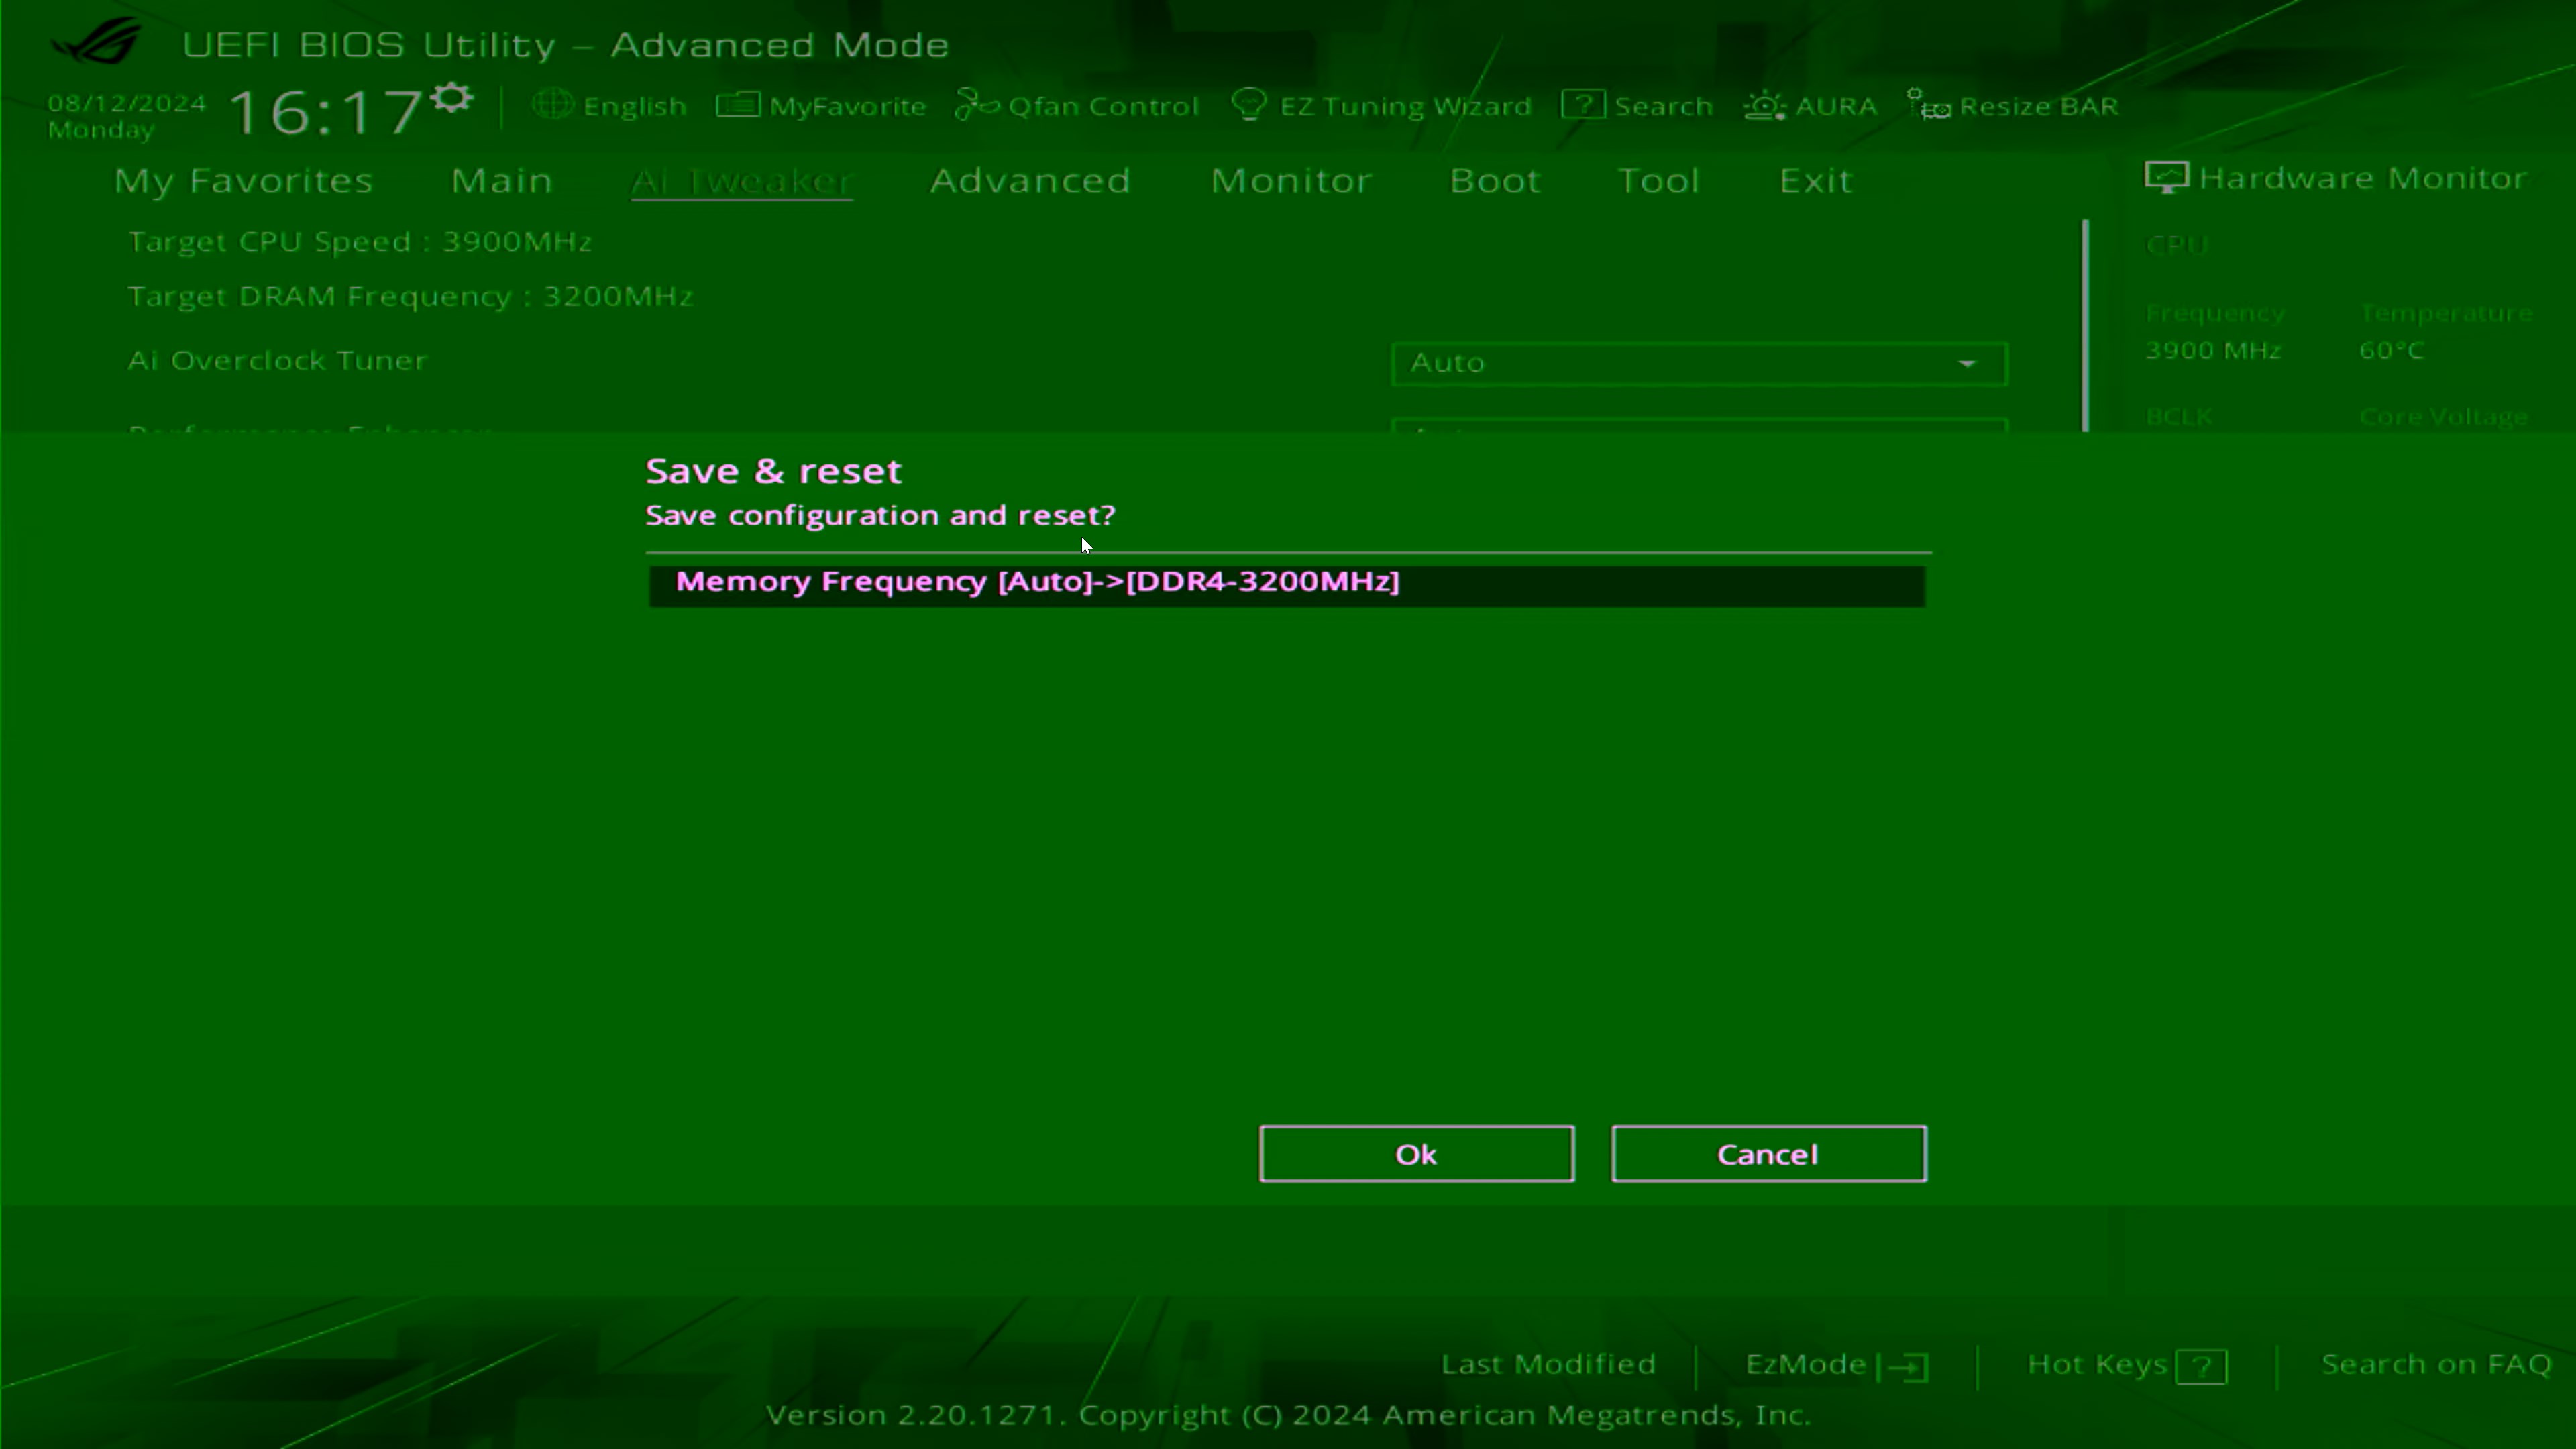
Task: Switch to the Main tab
Action: coord(501,180)
